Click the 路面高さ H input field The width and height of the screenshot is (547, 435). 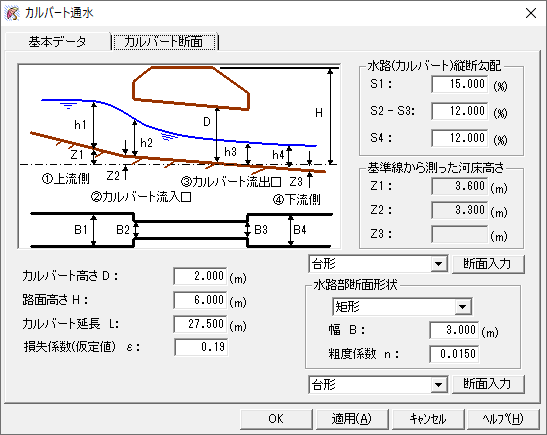200,300
